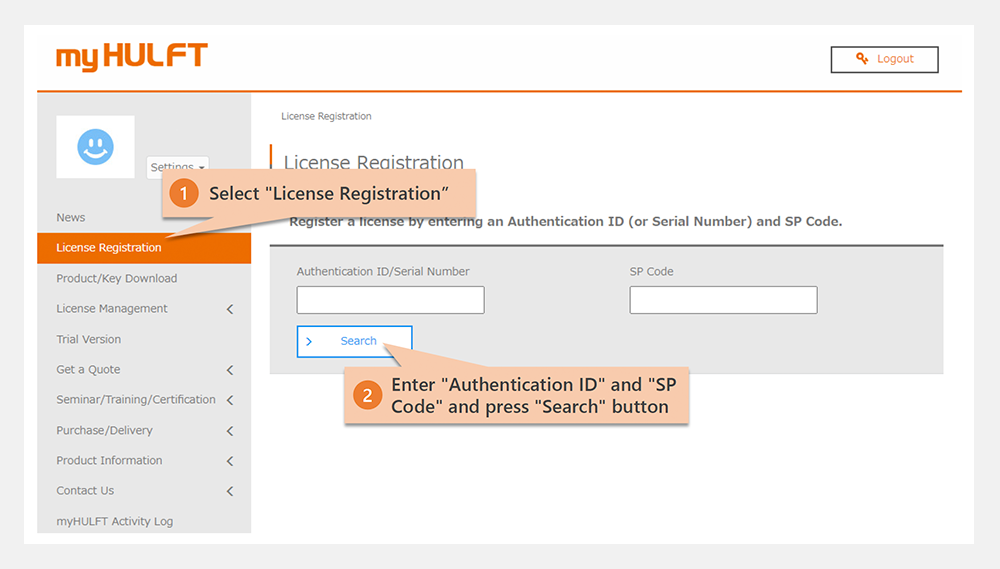The height and width of the screenshot is (569, 1000).
Task: Click into the SP Code field
Action: [x=723, y=300]
